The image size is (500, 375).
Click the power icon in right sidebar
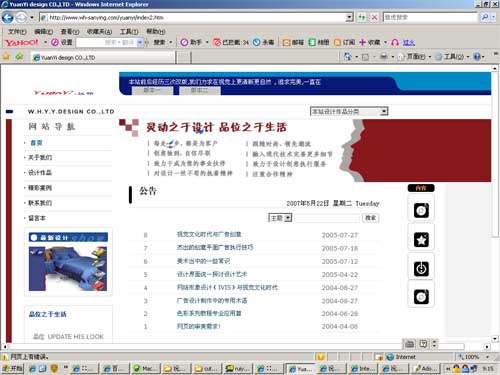[421, 268]
